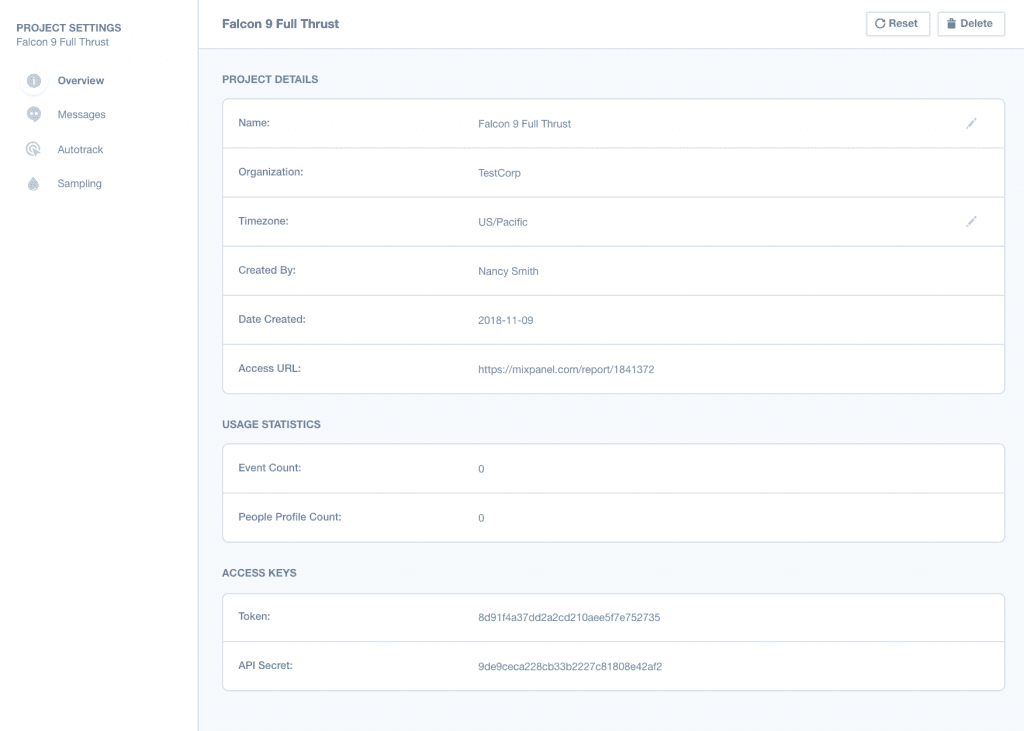The height and width of the screenshot is (731, 1024).
Task: Select the project Token value
Action: click(x=569, y=618)
